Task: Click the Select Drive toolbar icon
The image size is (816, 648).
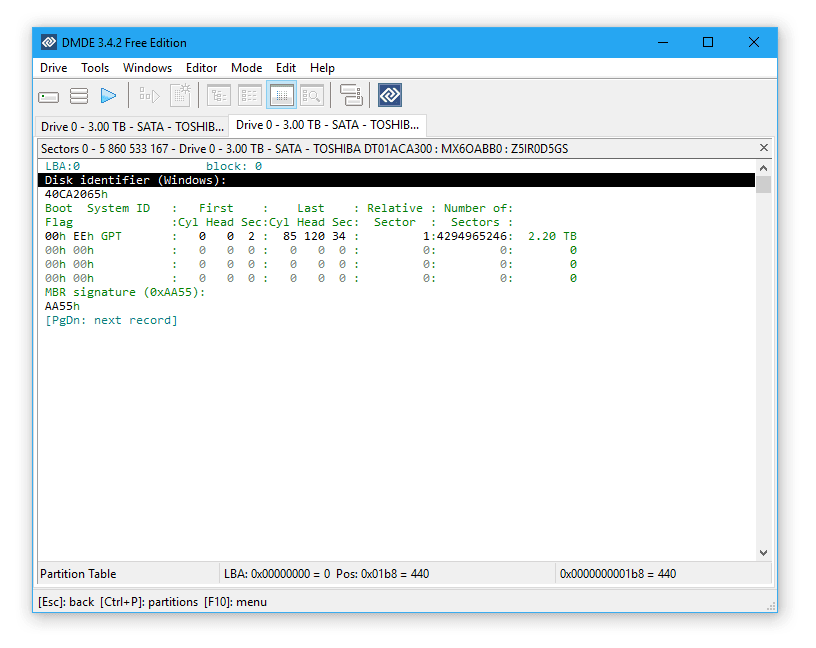Action: tap(48, 97)
